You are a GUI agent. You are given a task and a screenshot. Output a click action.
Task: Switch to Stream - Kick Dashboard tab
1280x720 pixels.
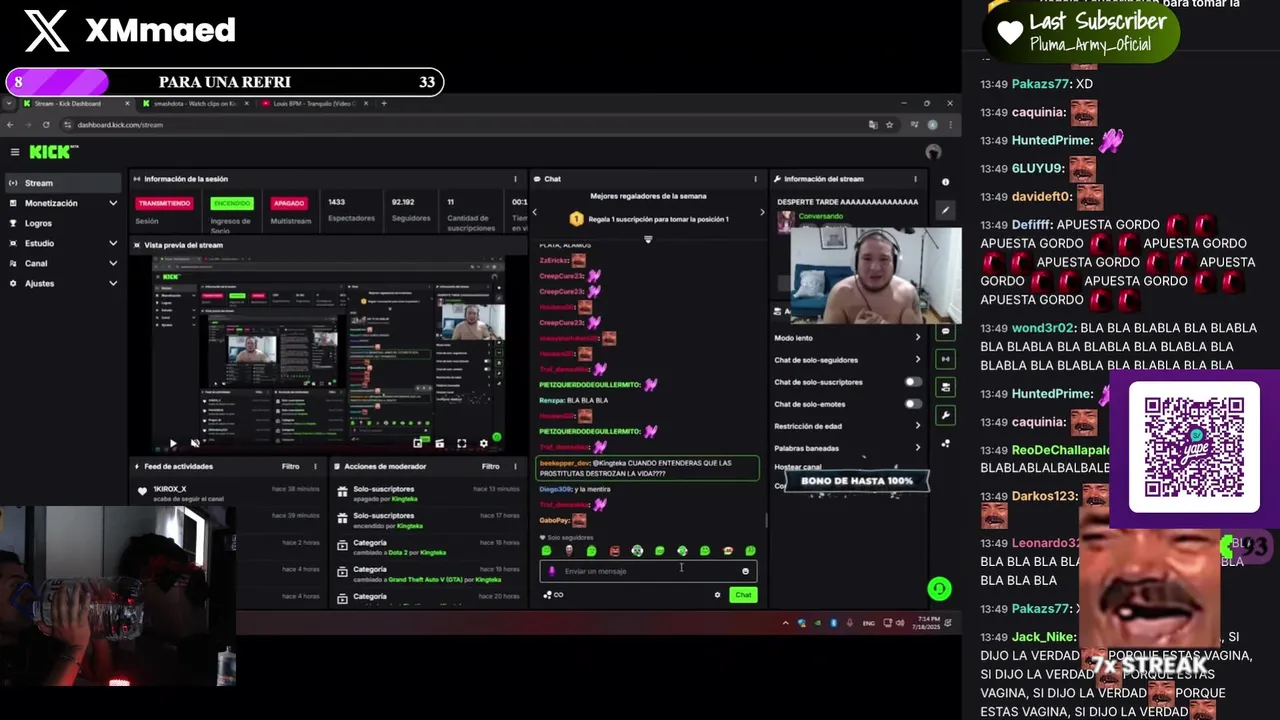76,103
